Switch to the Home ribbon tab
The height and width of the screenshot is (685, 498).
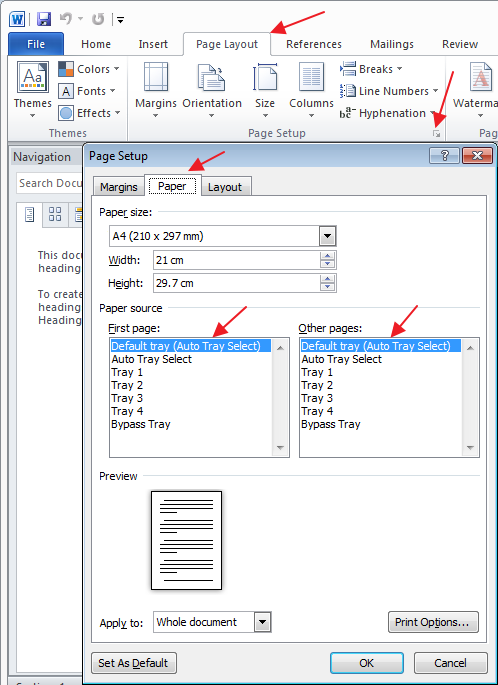pos(96,44)
